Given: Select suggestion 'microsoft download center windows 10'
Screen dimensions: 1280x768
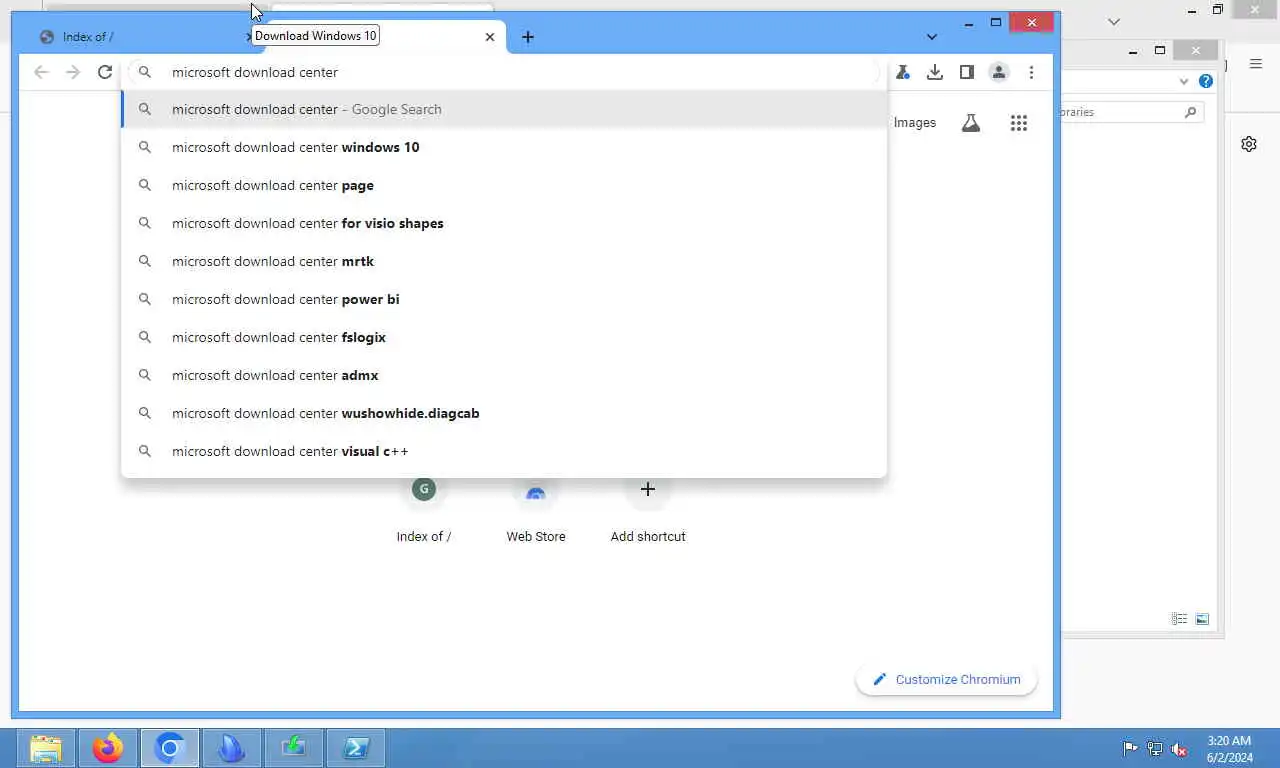Looking at the screenshot, I should coord(504,147).
